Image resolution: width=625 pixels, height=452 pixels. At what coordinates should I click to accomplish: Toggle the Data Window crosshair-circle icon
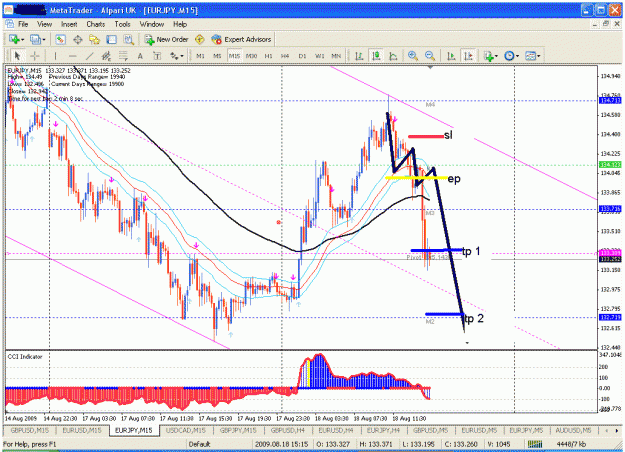click(x=77, y=39)
